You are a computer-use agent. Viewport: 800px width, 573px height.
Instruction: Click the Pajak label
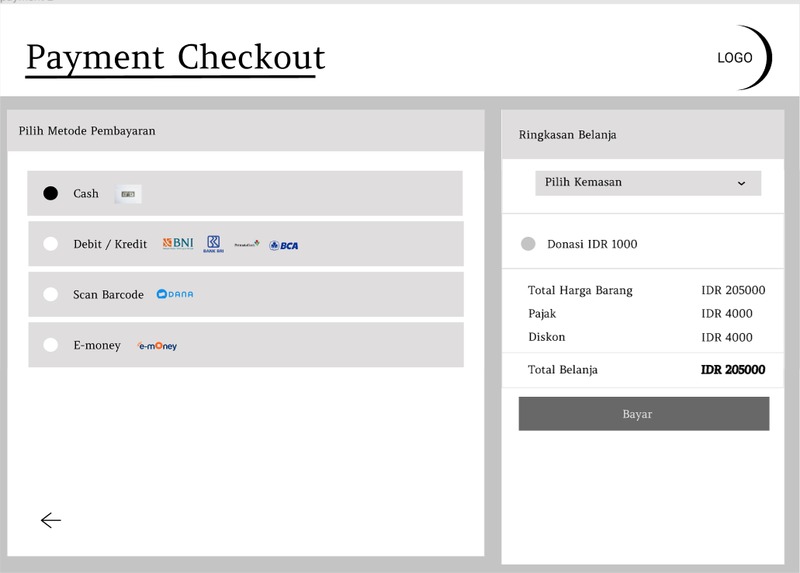542,314
